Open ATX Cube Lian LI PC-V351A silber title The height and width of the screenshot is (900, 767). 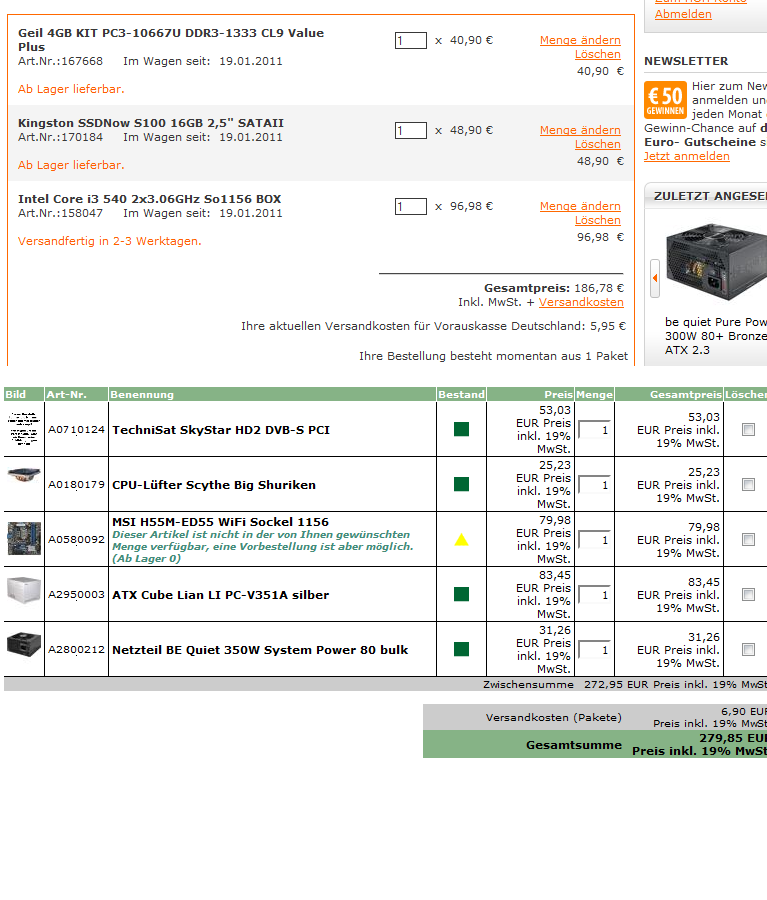[x=220, y=595]
